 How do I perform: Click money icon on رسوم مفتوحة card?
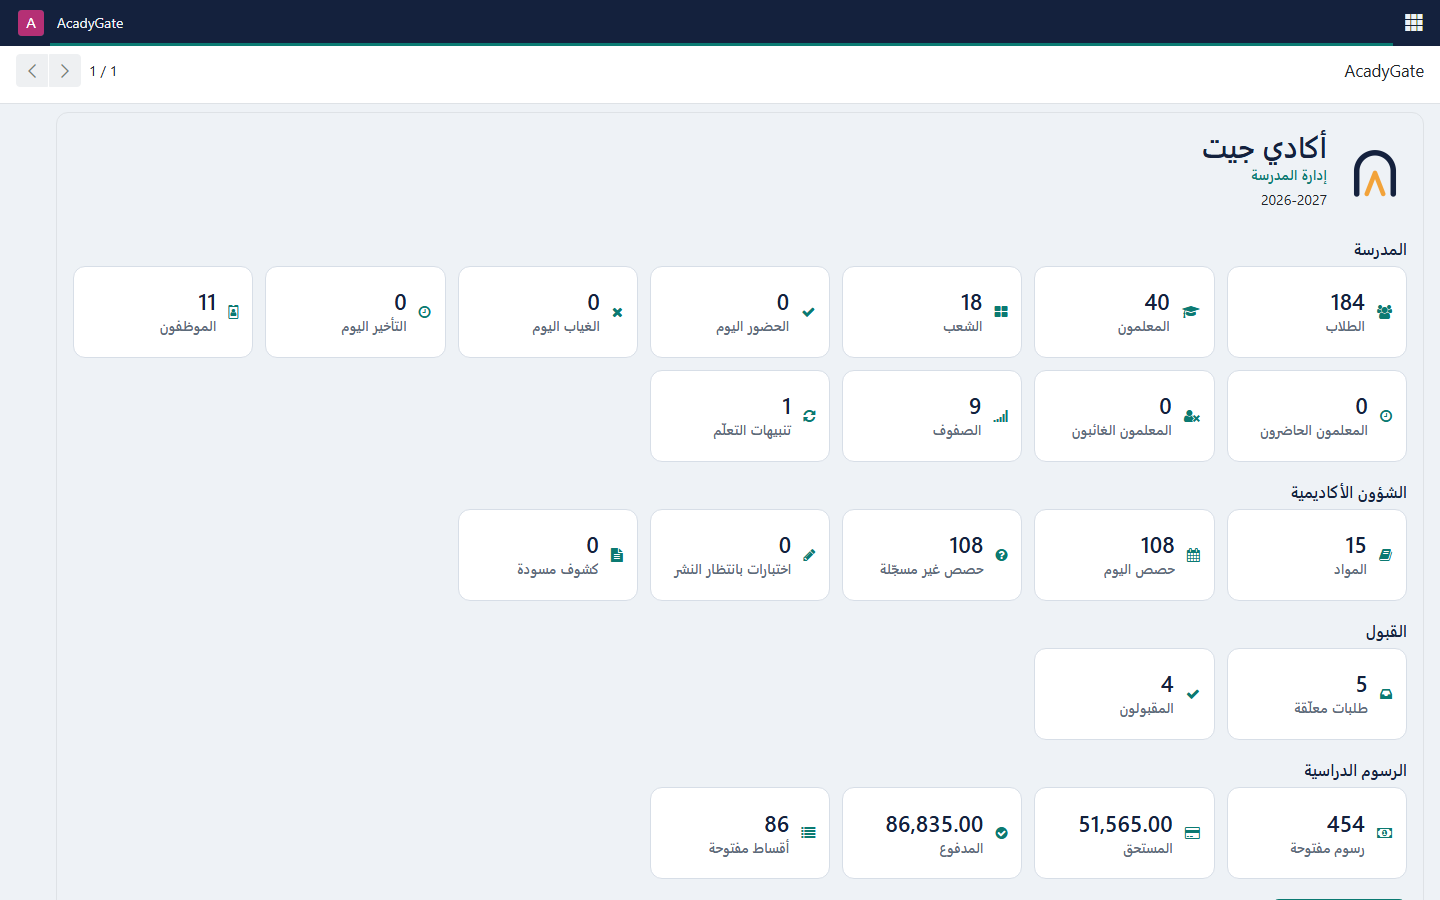point(1385,833)
